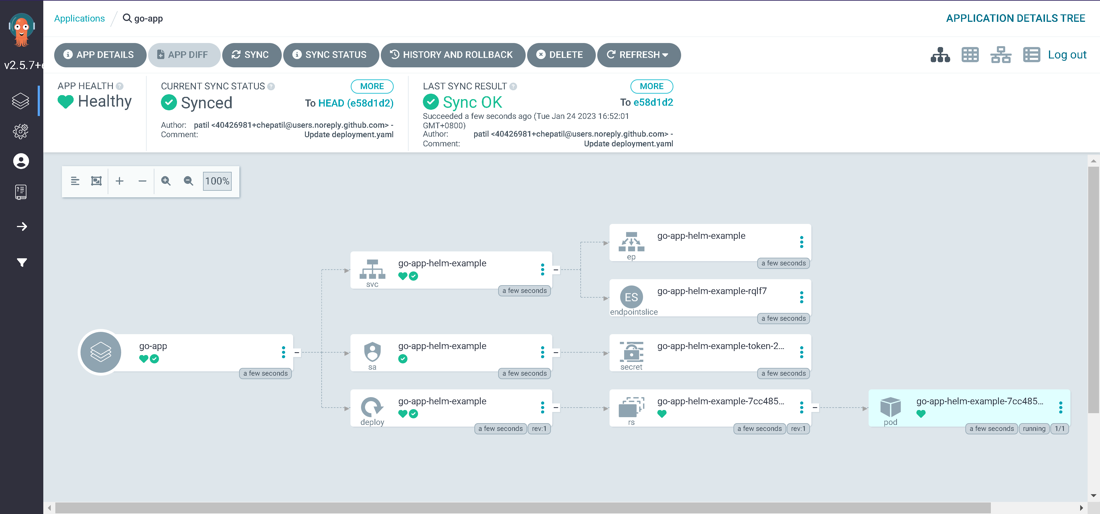Open three-dot menu on secret node

coord(801,353)
